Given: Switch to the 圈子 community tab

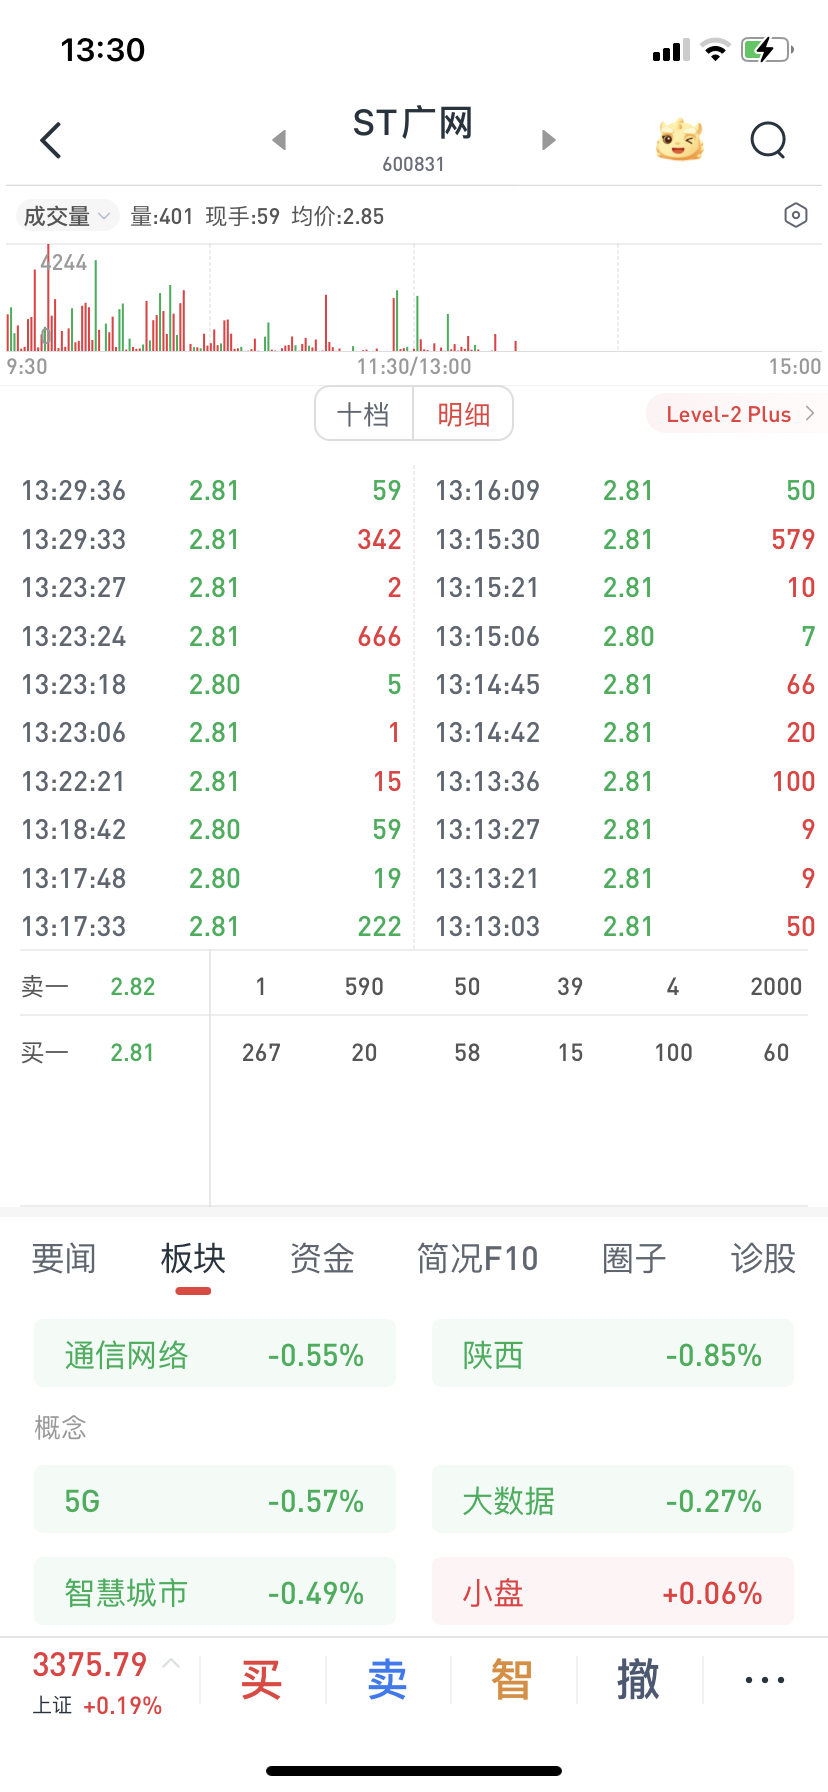Looking at the screenshot, I should click(634, 1258).
